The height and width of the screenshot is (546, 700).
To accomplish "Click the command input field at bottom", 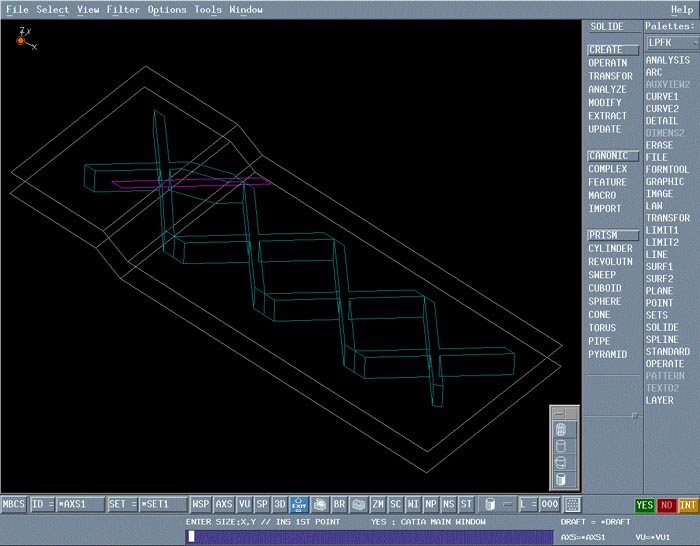I will click(x=368, y=537).
